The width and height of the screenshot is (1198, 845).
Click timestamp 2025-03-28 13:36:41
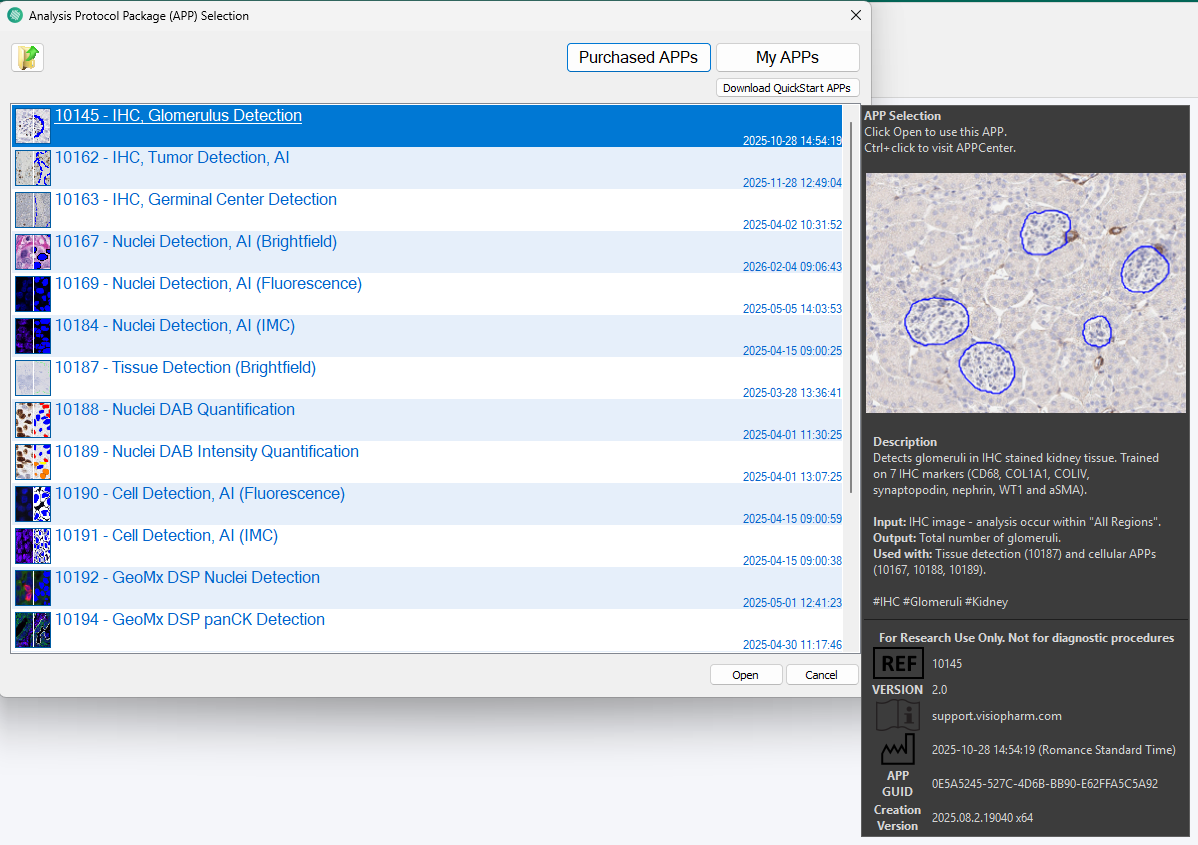tap(792, 393)
